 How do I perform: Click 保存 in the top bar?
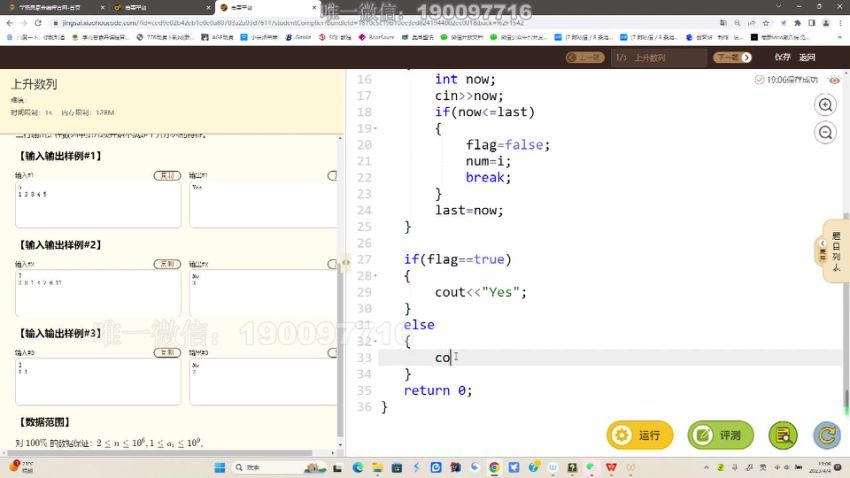point(782,57)
